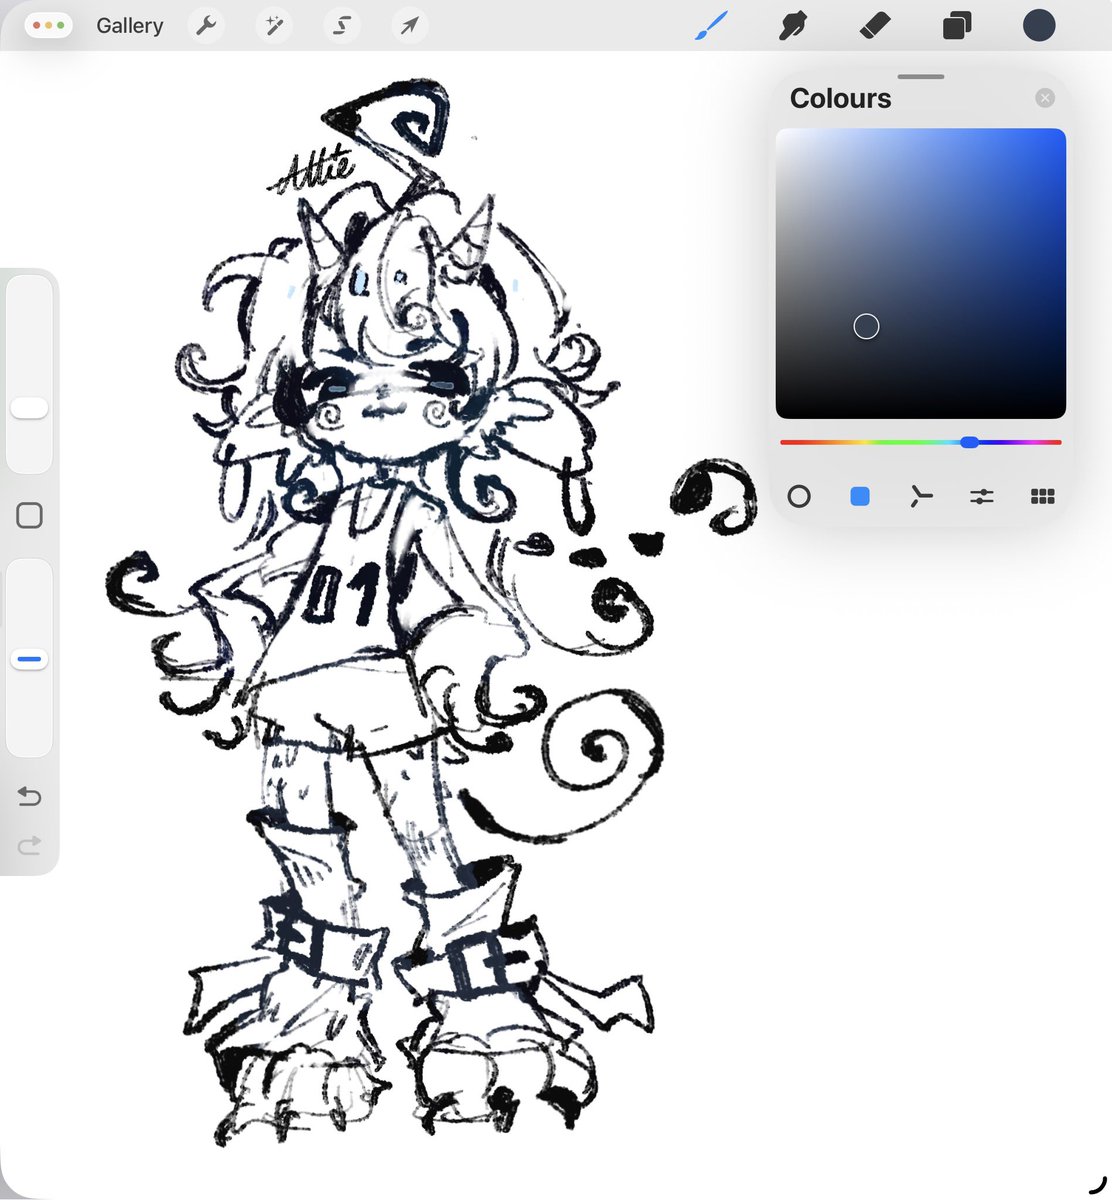This screenshot has width=1112, height=1200.
Task: Select the Eraser tool
Action: pos(875,25)
